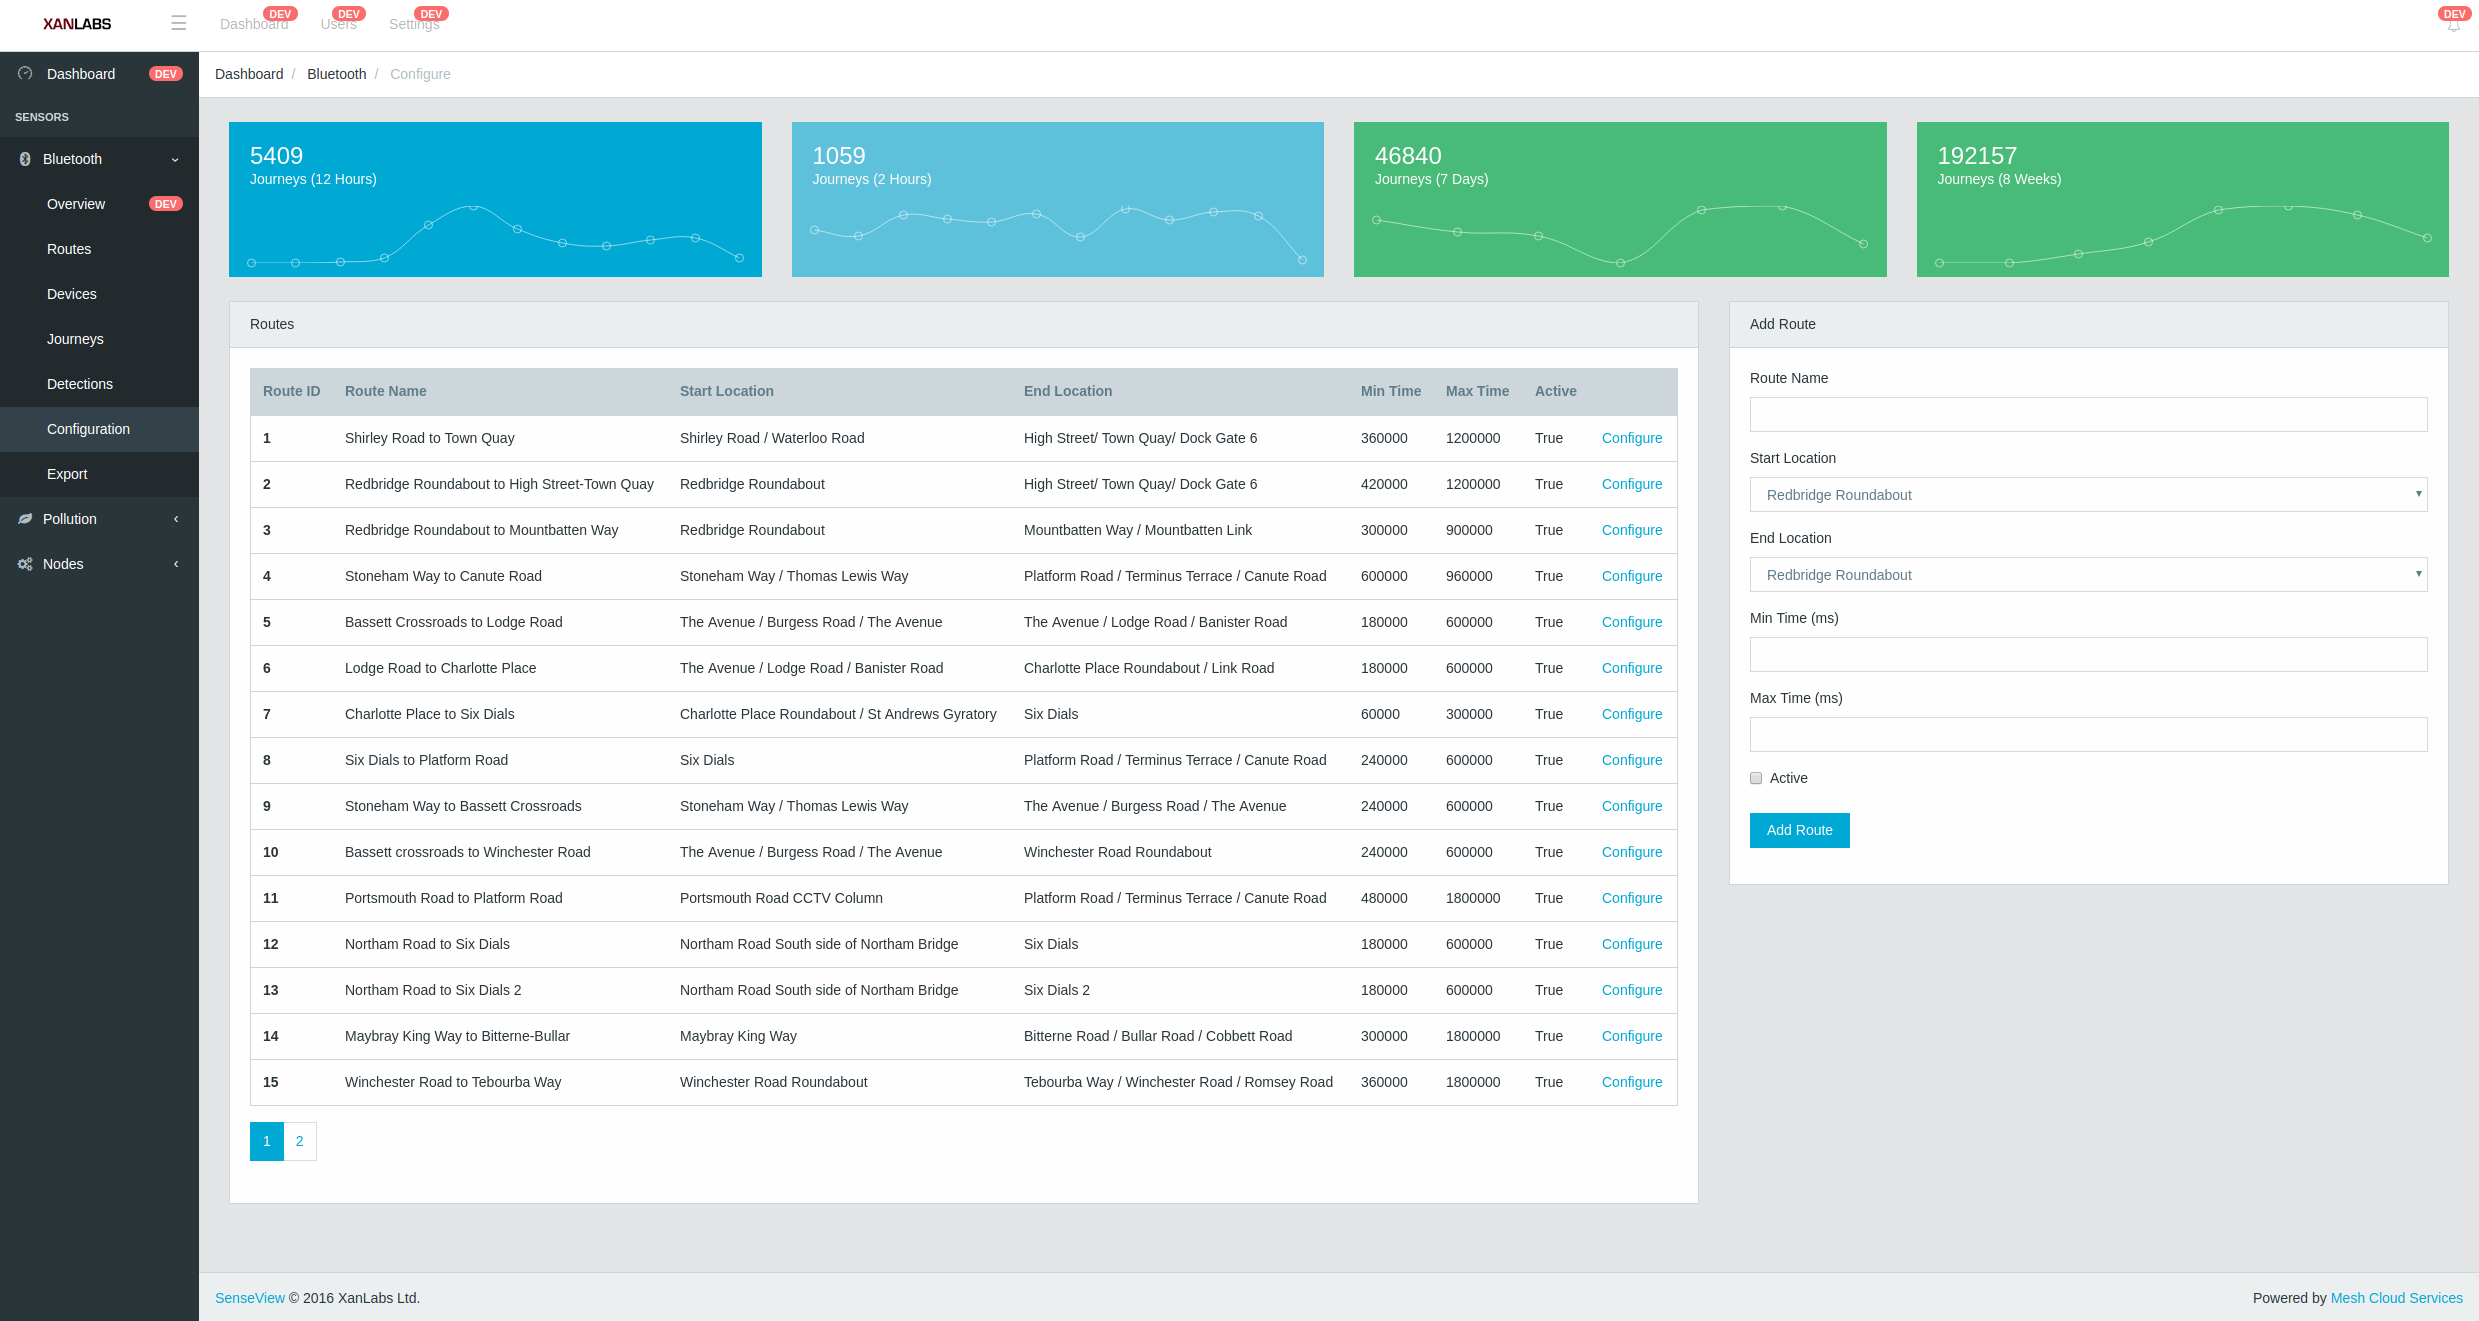
Task: Click the Pollution leaf icon
Action: pos(25,519)
